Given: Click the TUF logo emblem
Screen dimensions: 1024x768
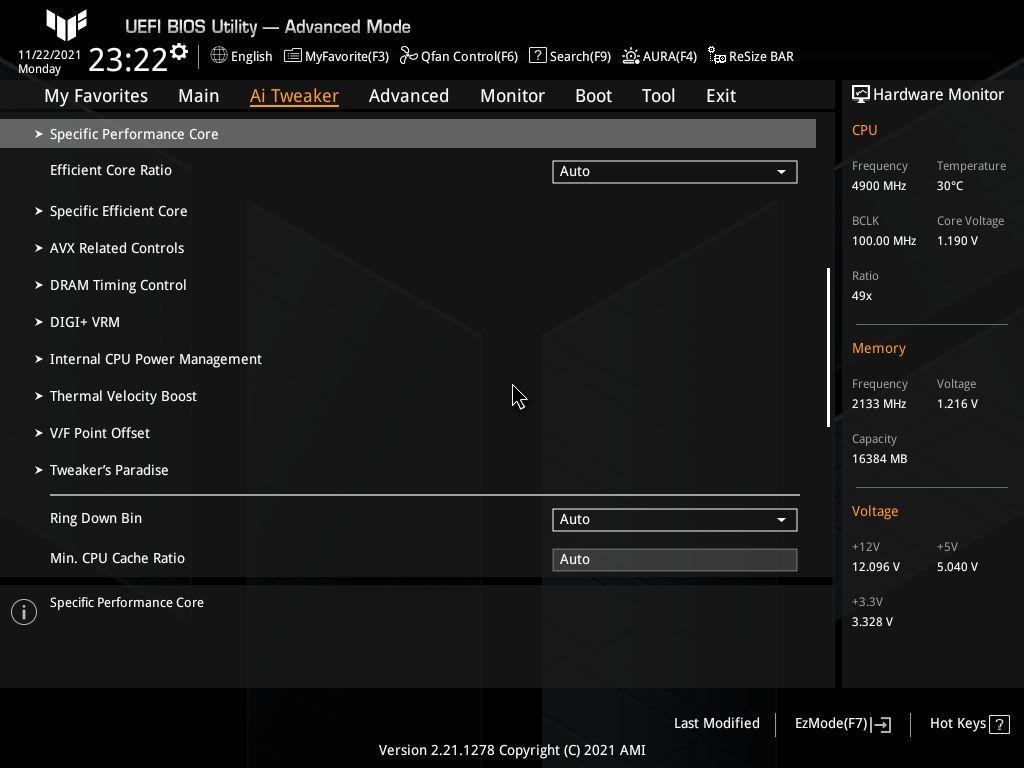Looking at the screenshot, I should pyautogui.click(x=67, y=25).
